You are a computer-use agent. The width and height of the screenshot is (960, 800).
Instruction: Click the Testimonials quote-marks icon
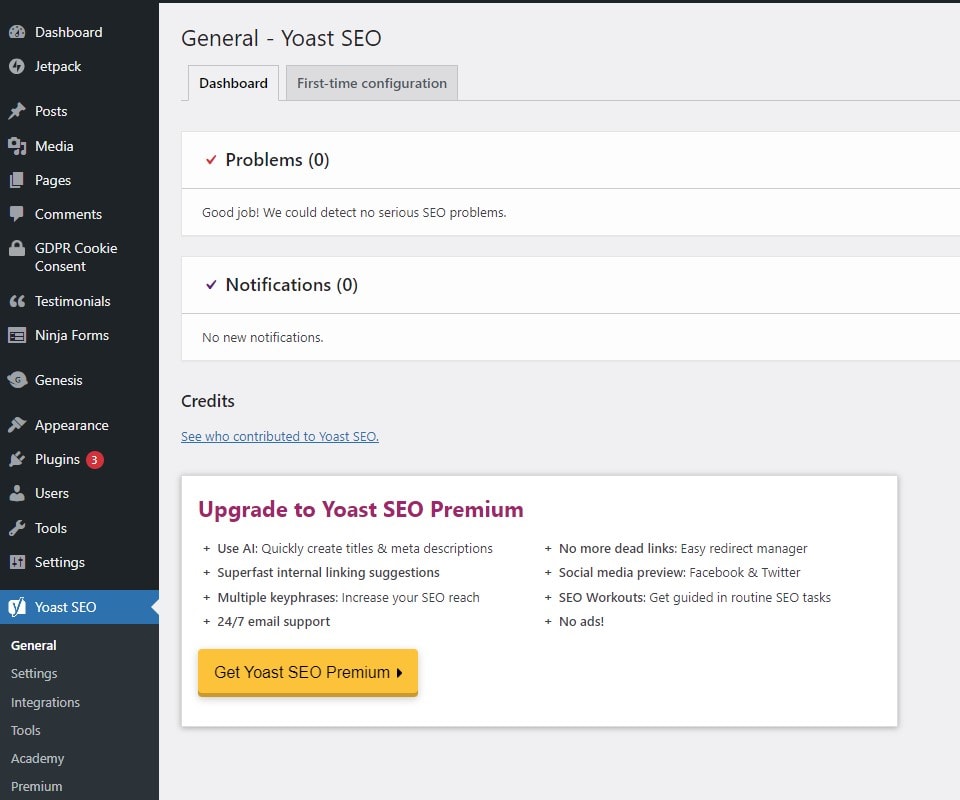point(17,301)
